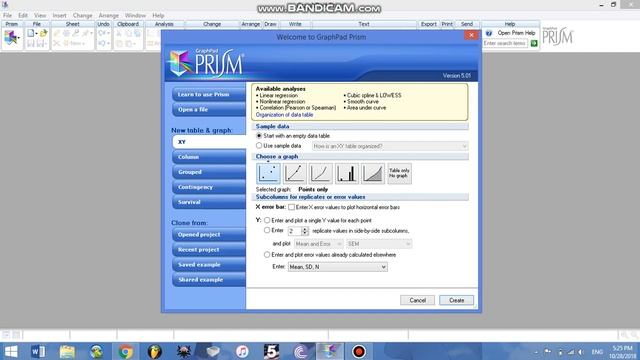This screenshot has width=640, height=360.
Task: Clone from Shared example
Action: pos(209,280)
